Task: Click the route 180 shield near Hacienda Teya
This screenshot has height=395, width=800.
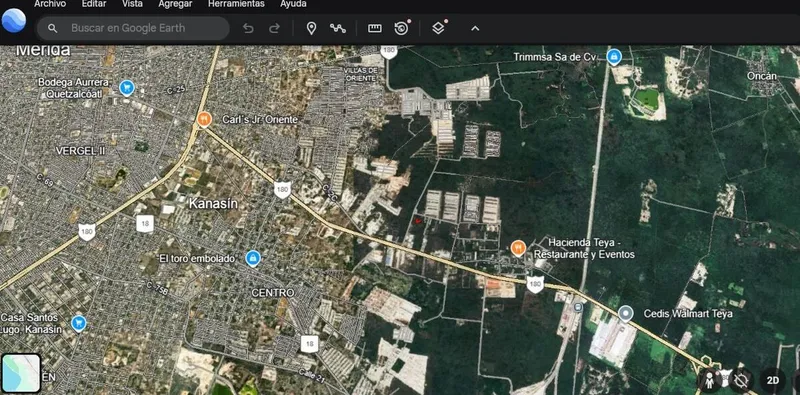Action: point(535,284)
